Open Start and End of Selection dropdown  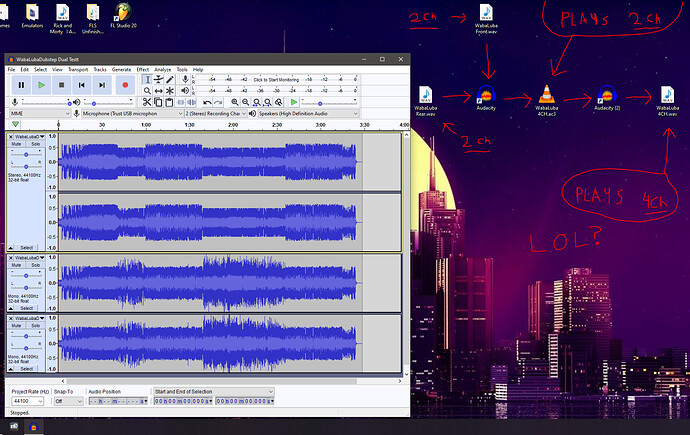click(x=214, y=391)
